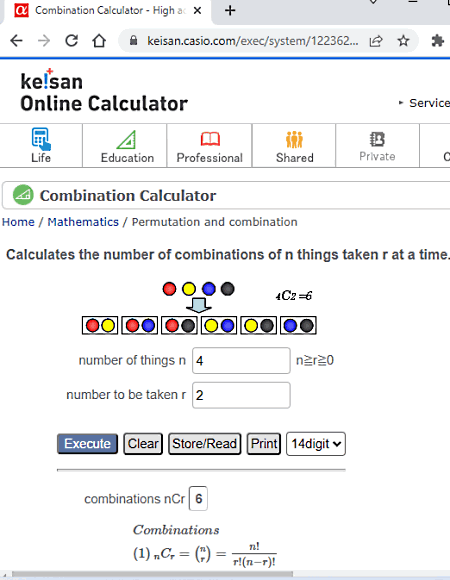This screenshot has height=580, width=450.
Task: Open a new browser tab
Action: tap(230, 10)
